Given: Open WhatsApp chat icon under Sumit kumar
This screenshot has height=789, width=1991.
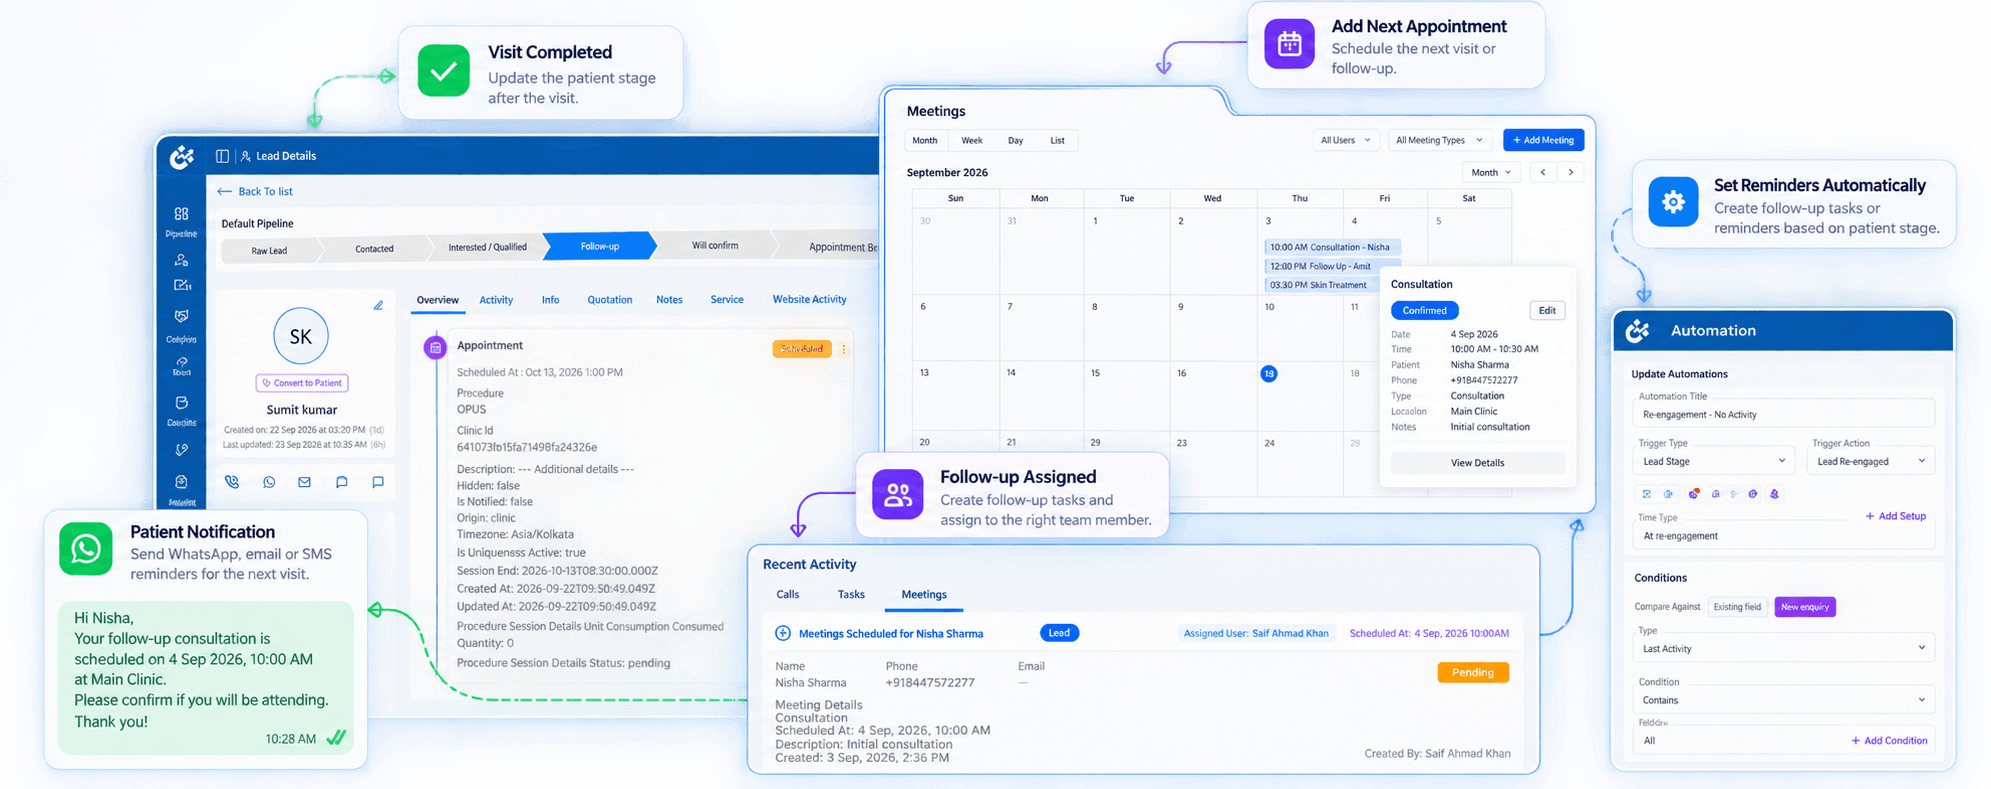Looking at the screenshot, I should coord(269,482).
